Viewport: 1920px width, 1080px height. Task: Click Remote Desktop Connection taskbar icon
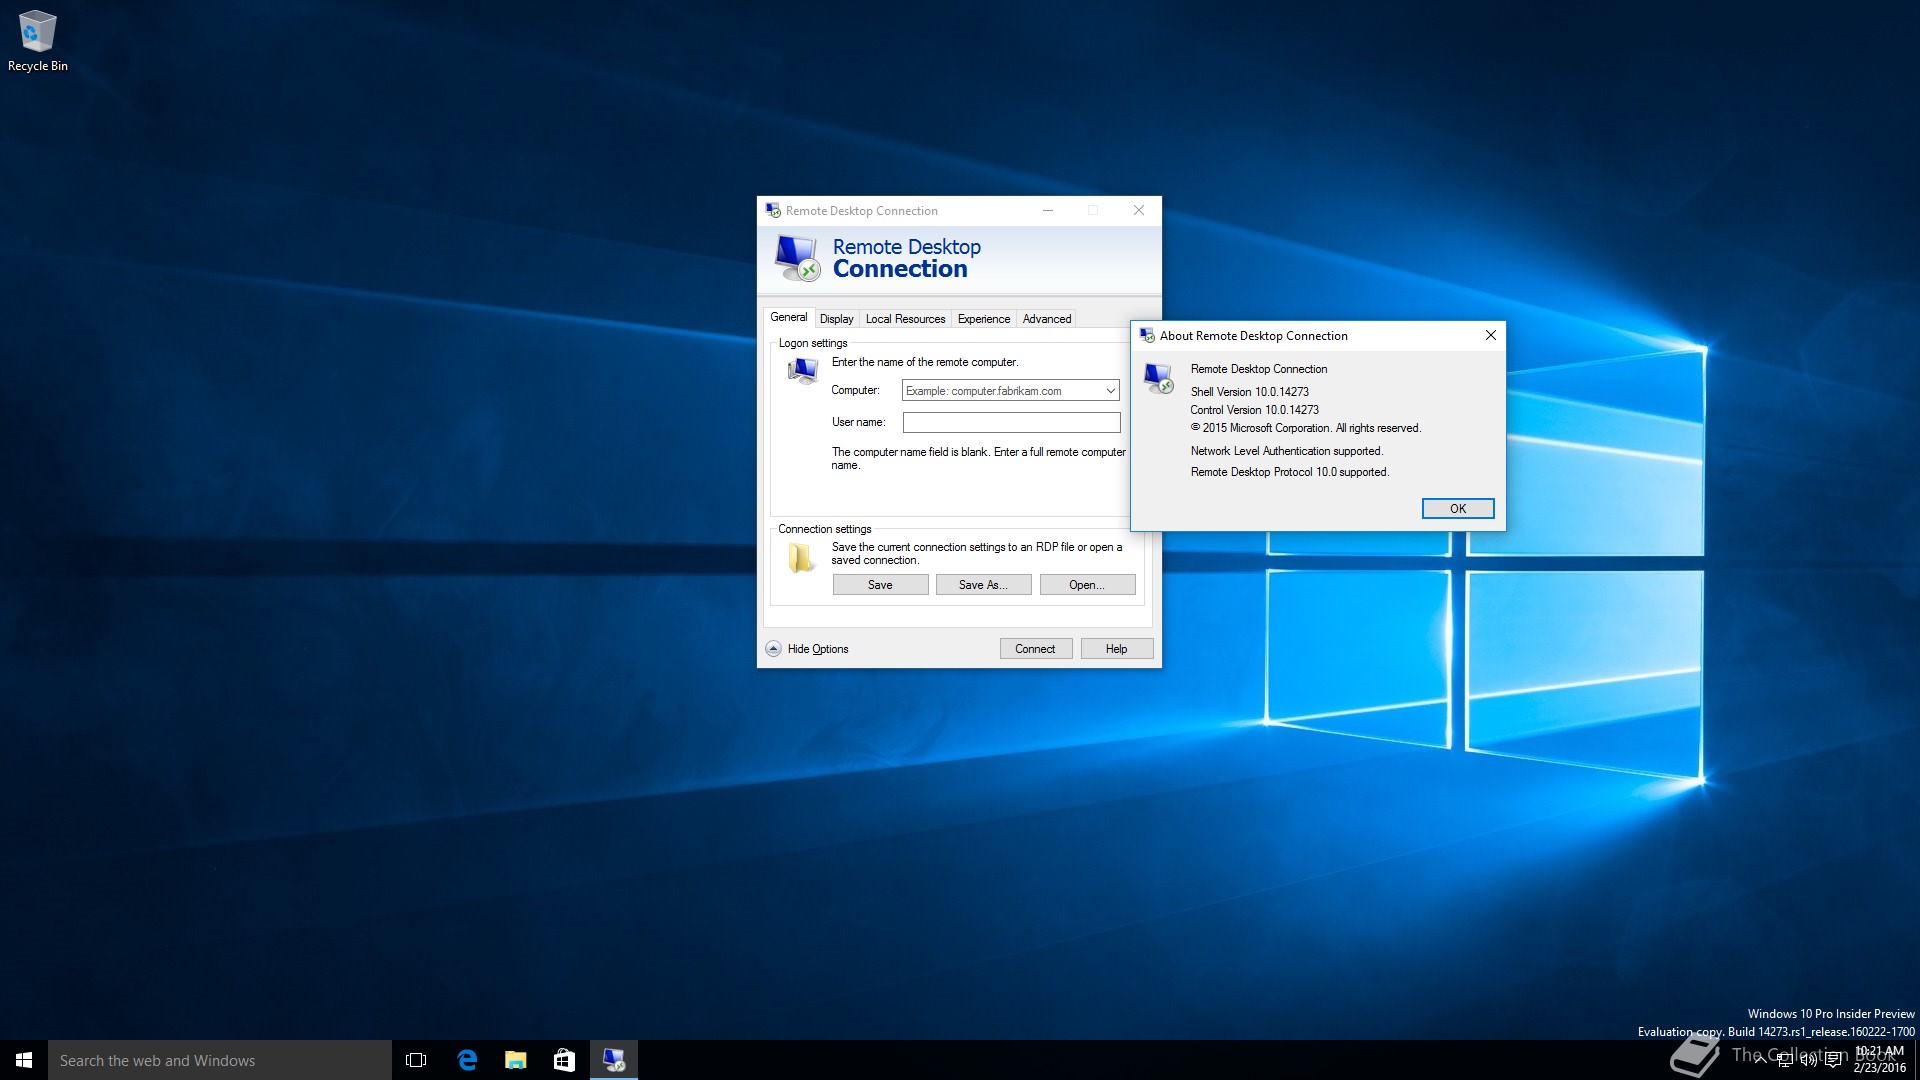tap(613, 1060)
